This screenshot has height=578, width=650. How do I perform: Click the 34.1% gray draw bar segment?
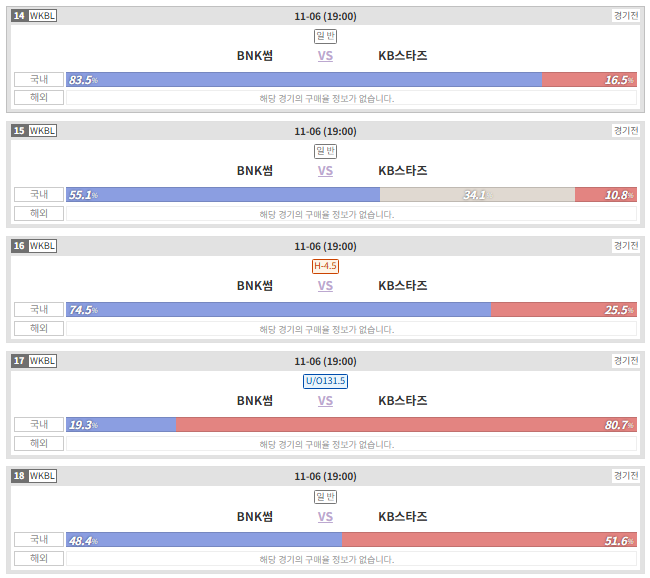tap(477, 195)
